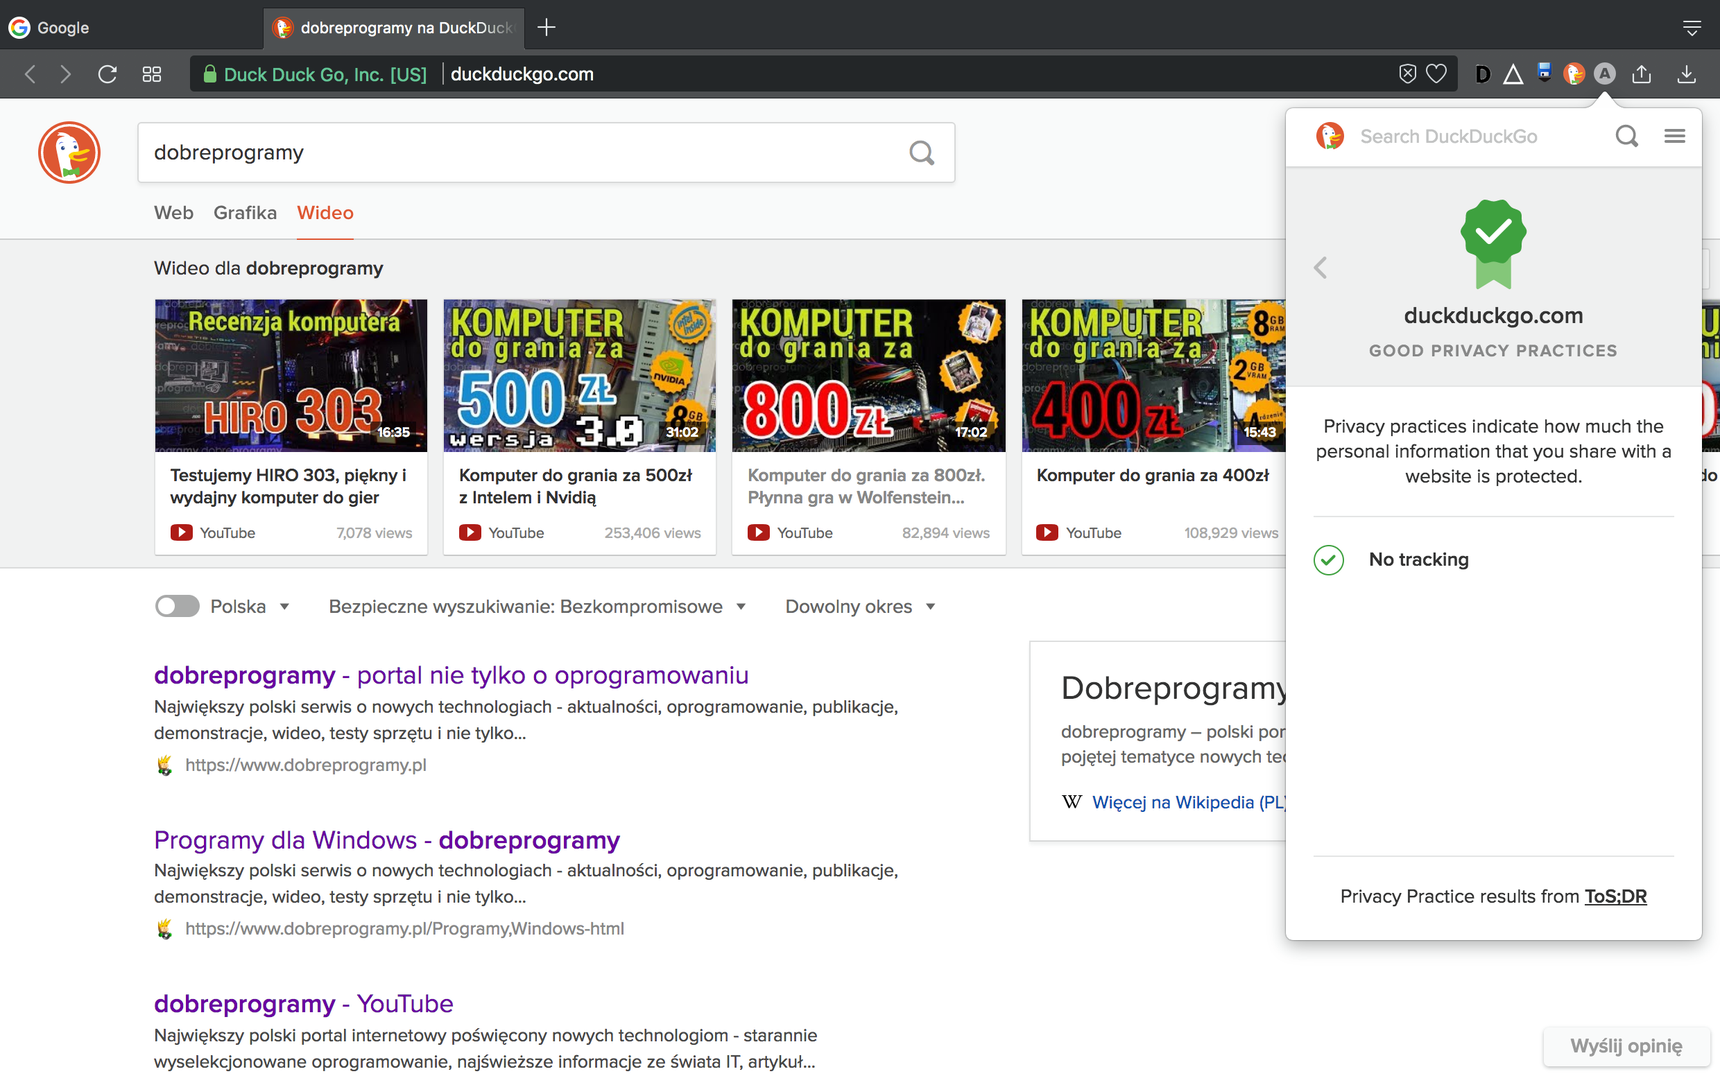Toggle the Polska region switch

pyautogui.click(x=177, y=606)
